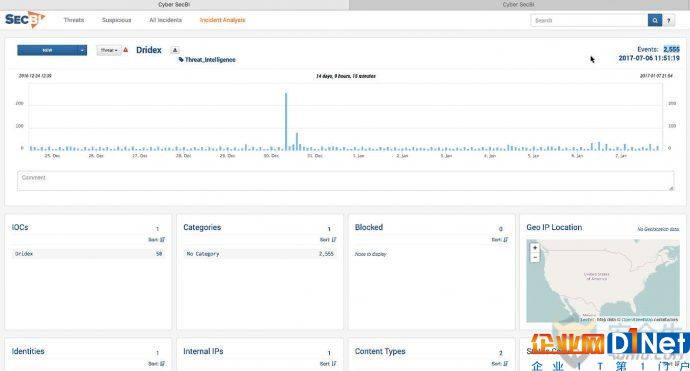The image size is (690, 371).
Task: Click the tall spike bar in timeline
Action: pyautogui.click(x=286, y=121)
